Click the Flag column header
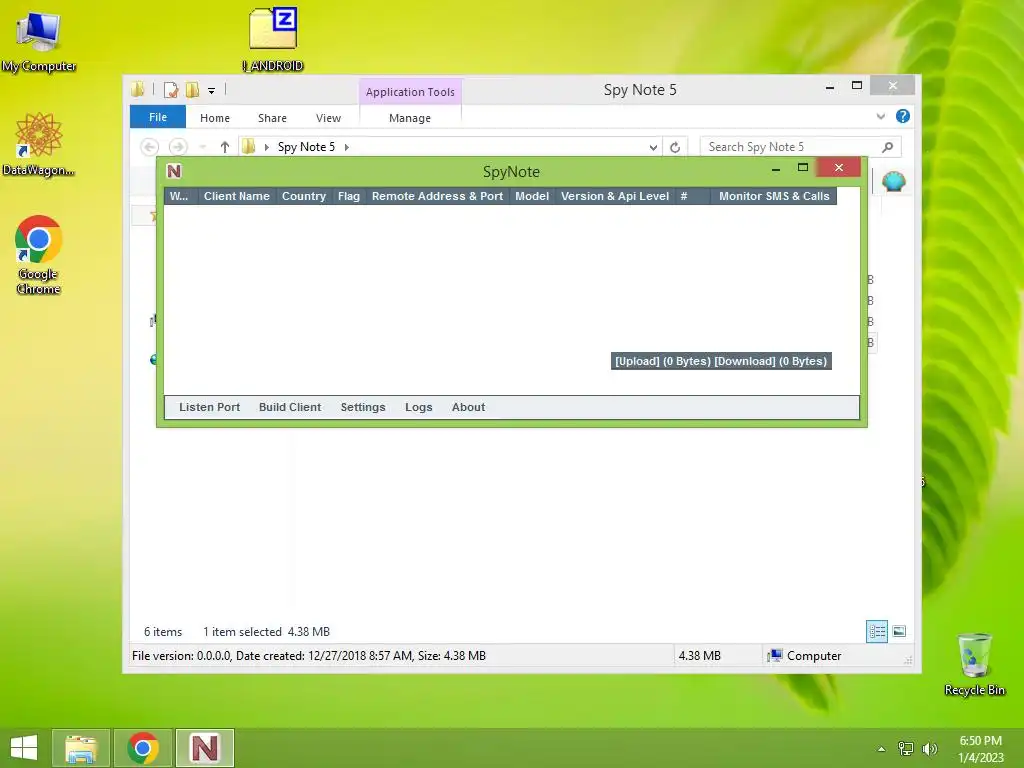 pyautogui.click(x=349, y=196)
